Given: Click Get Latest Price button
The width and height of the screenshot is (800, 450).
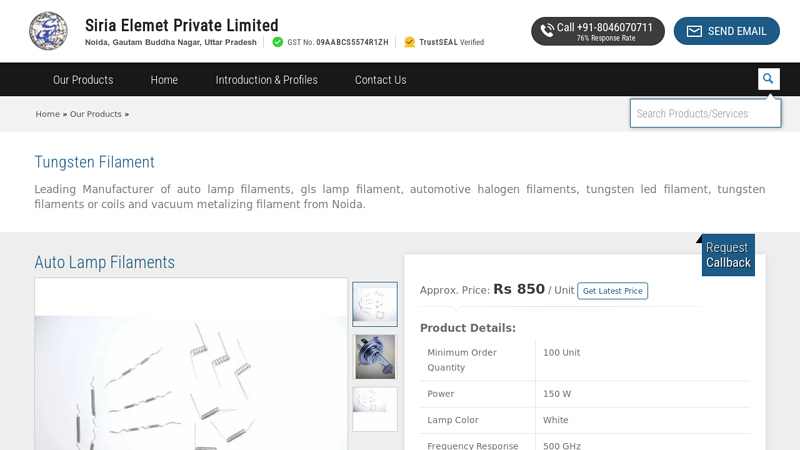Looking at the screenshot, I should (x=612, y=291).
